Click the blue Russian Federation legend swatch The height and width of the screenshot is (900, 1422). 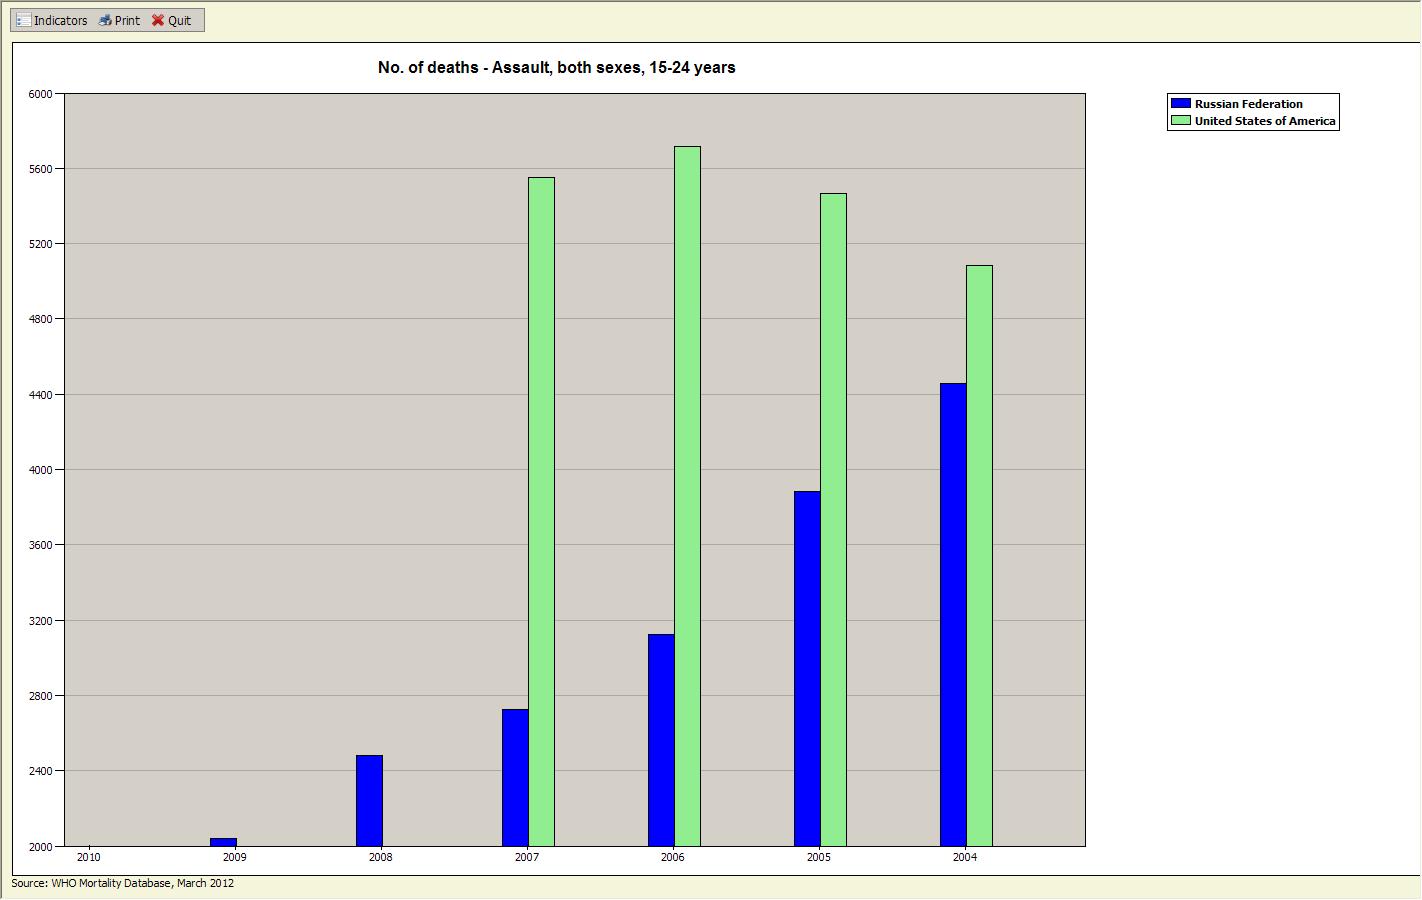click(1181, 104)
